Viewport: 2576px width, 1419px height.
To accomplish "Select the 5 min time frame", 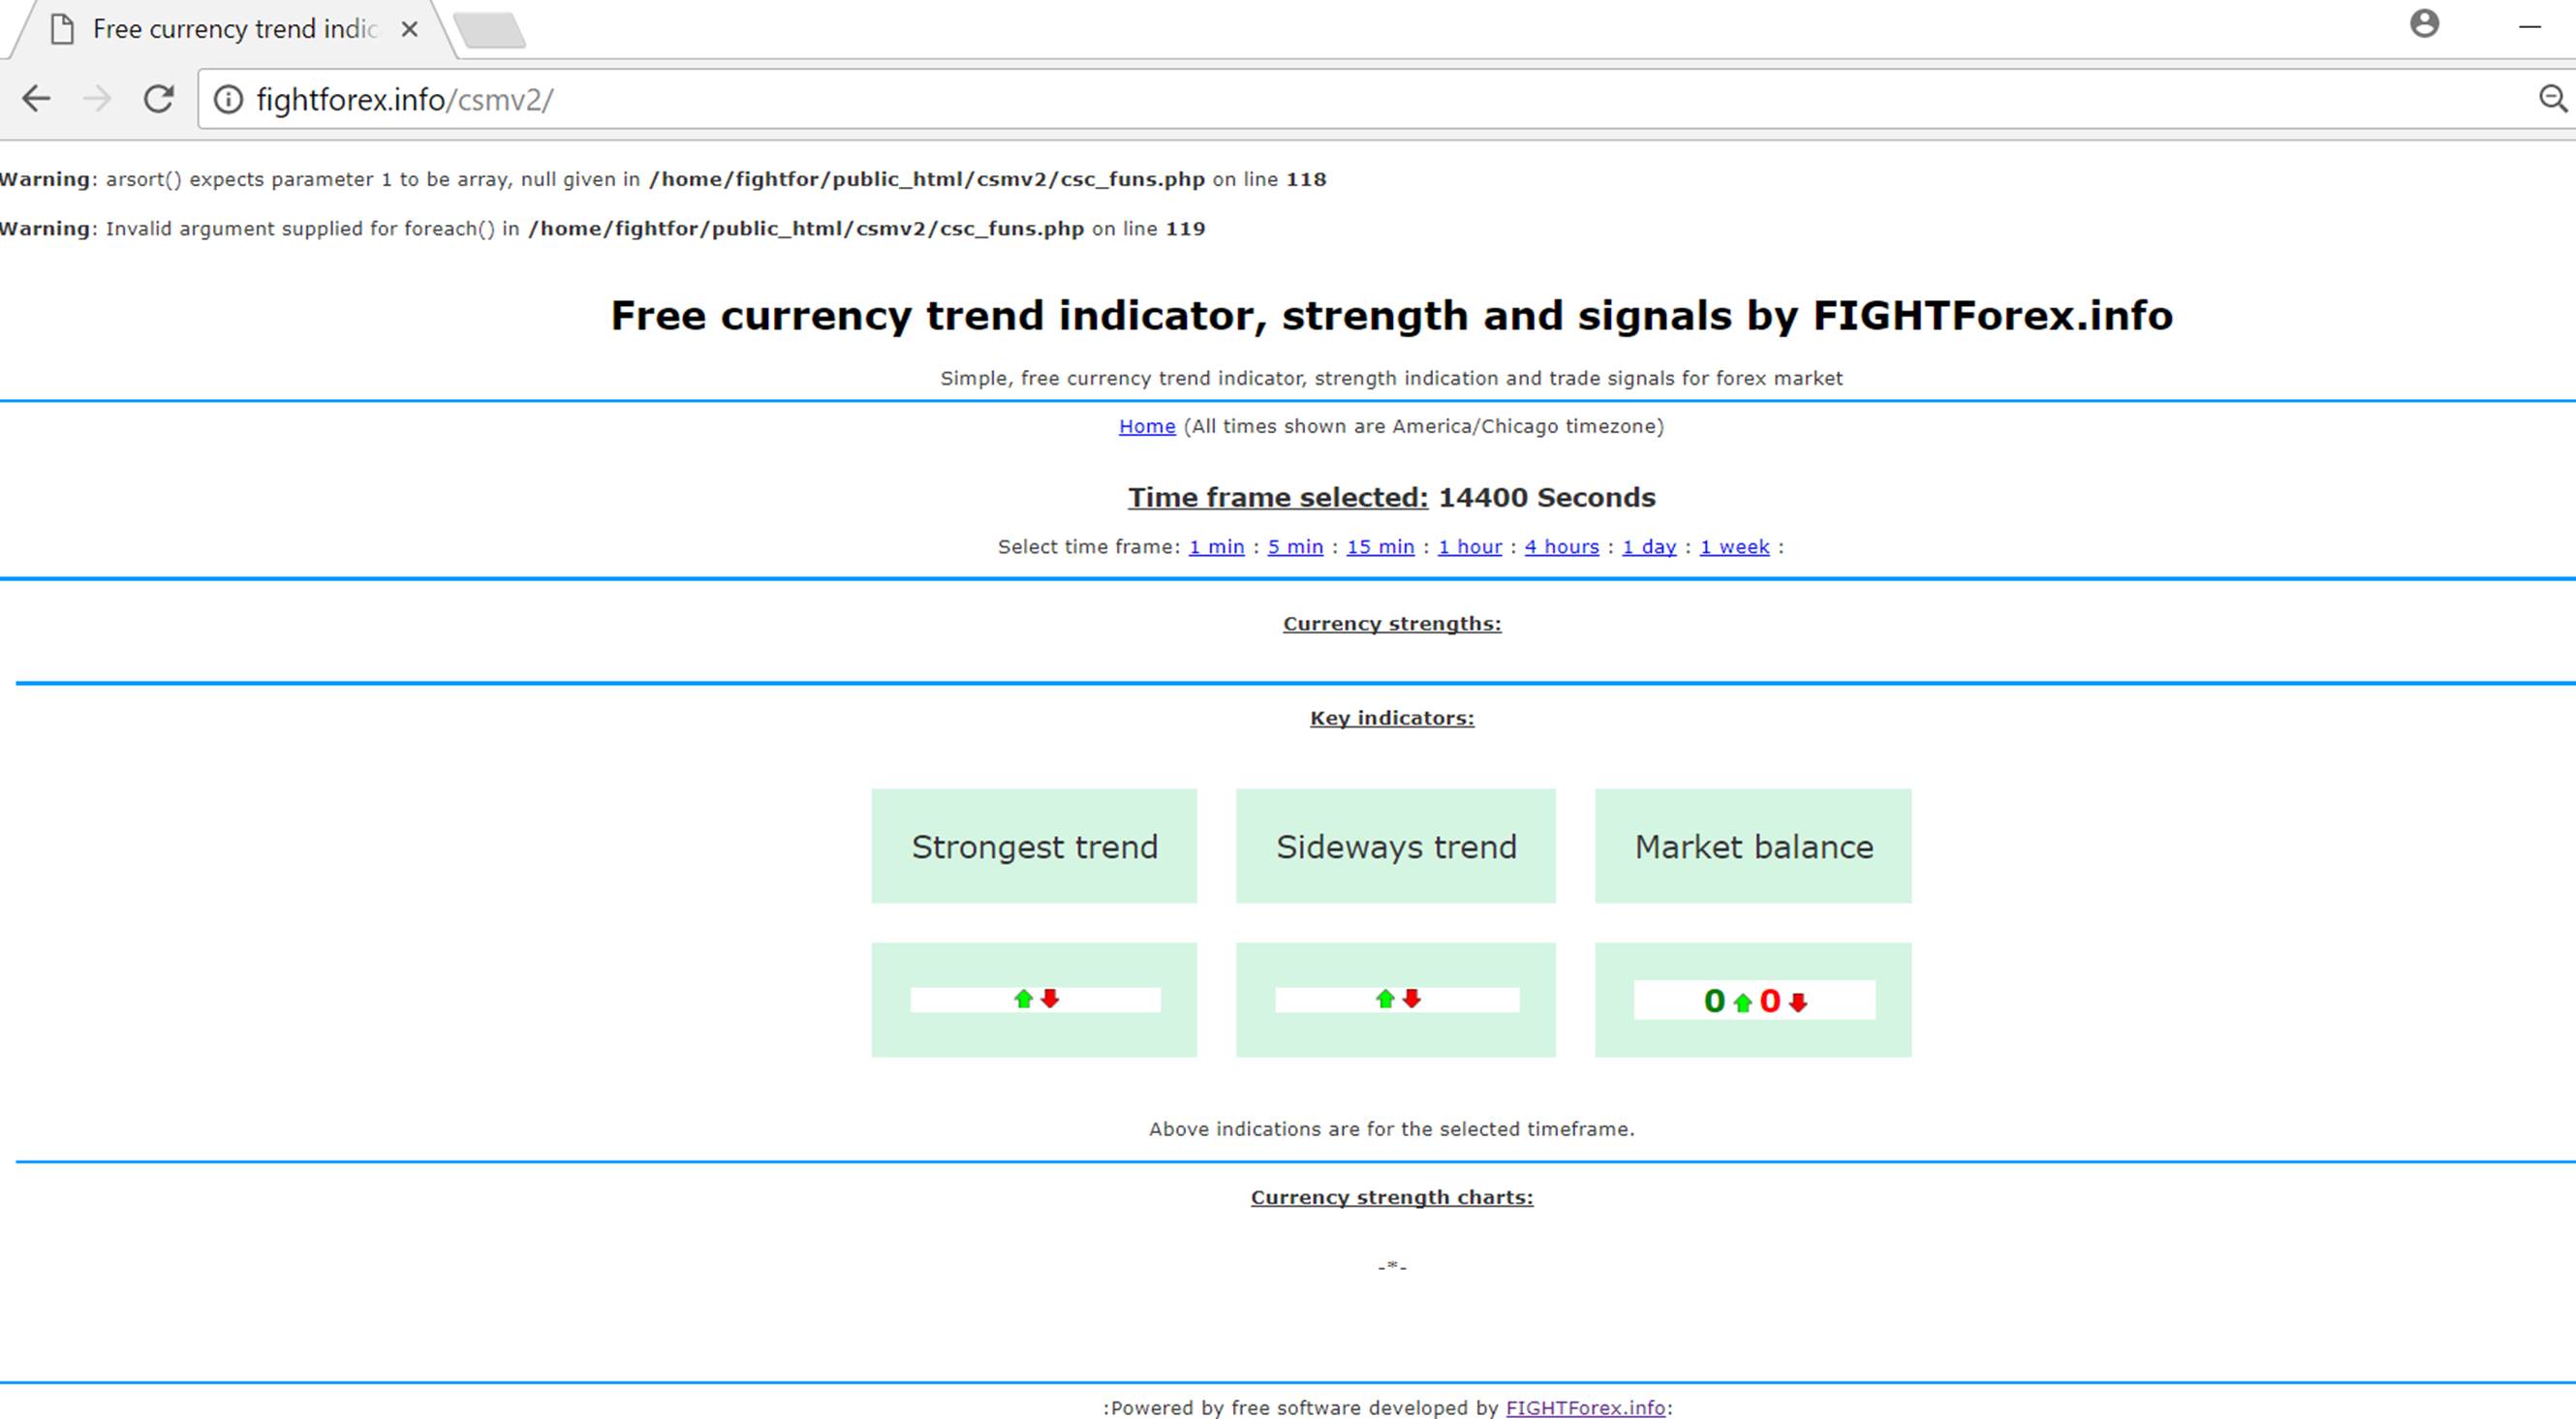I will pyautogui.click(x=1295, y=547).
